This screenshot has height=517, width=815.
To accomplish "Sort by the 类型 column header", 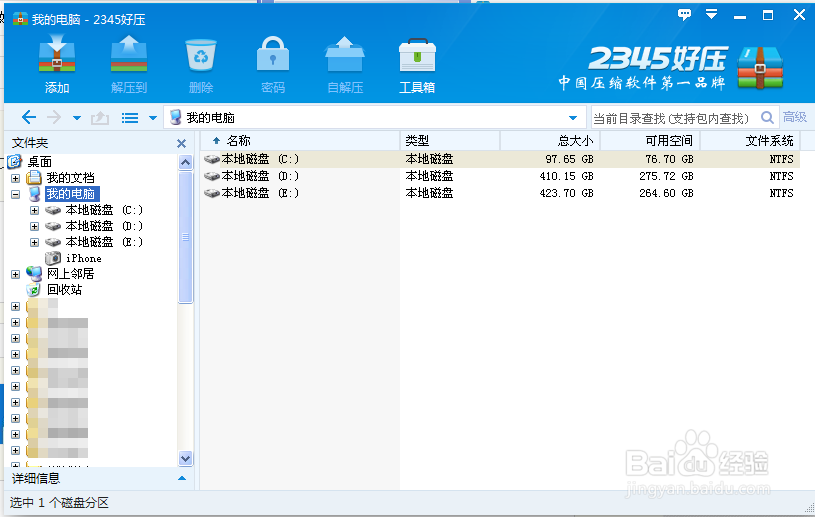I will point(450,141).
